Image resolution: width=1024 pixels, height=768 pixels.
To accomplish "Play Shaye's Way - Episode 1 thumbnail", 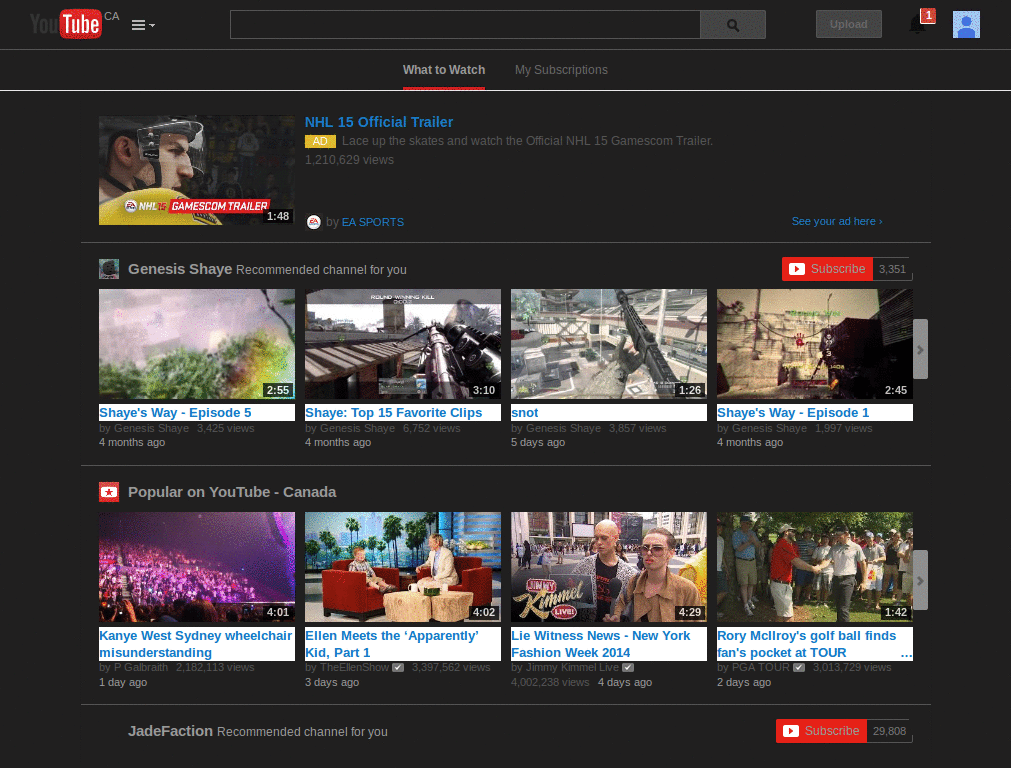I will pos(814,344).
